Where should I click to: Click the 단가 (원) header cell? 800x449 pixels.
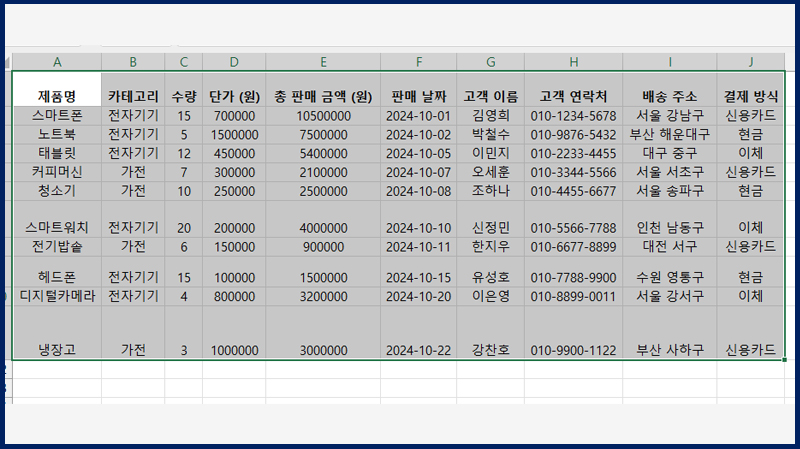point(234,89)
